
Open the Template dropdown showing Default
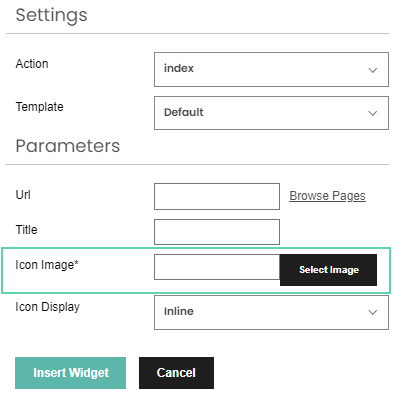pyautogui.click(x=271, y=113)
